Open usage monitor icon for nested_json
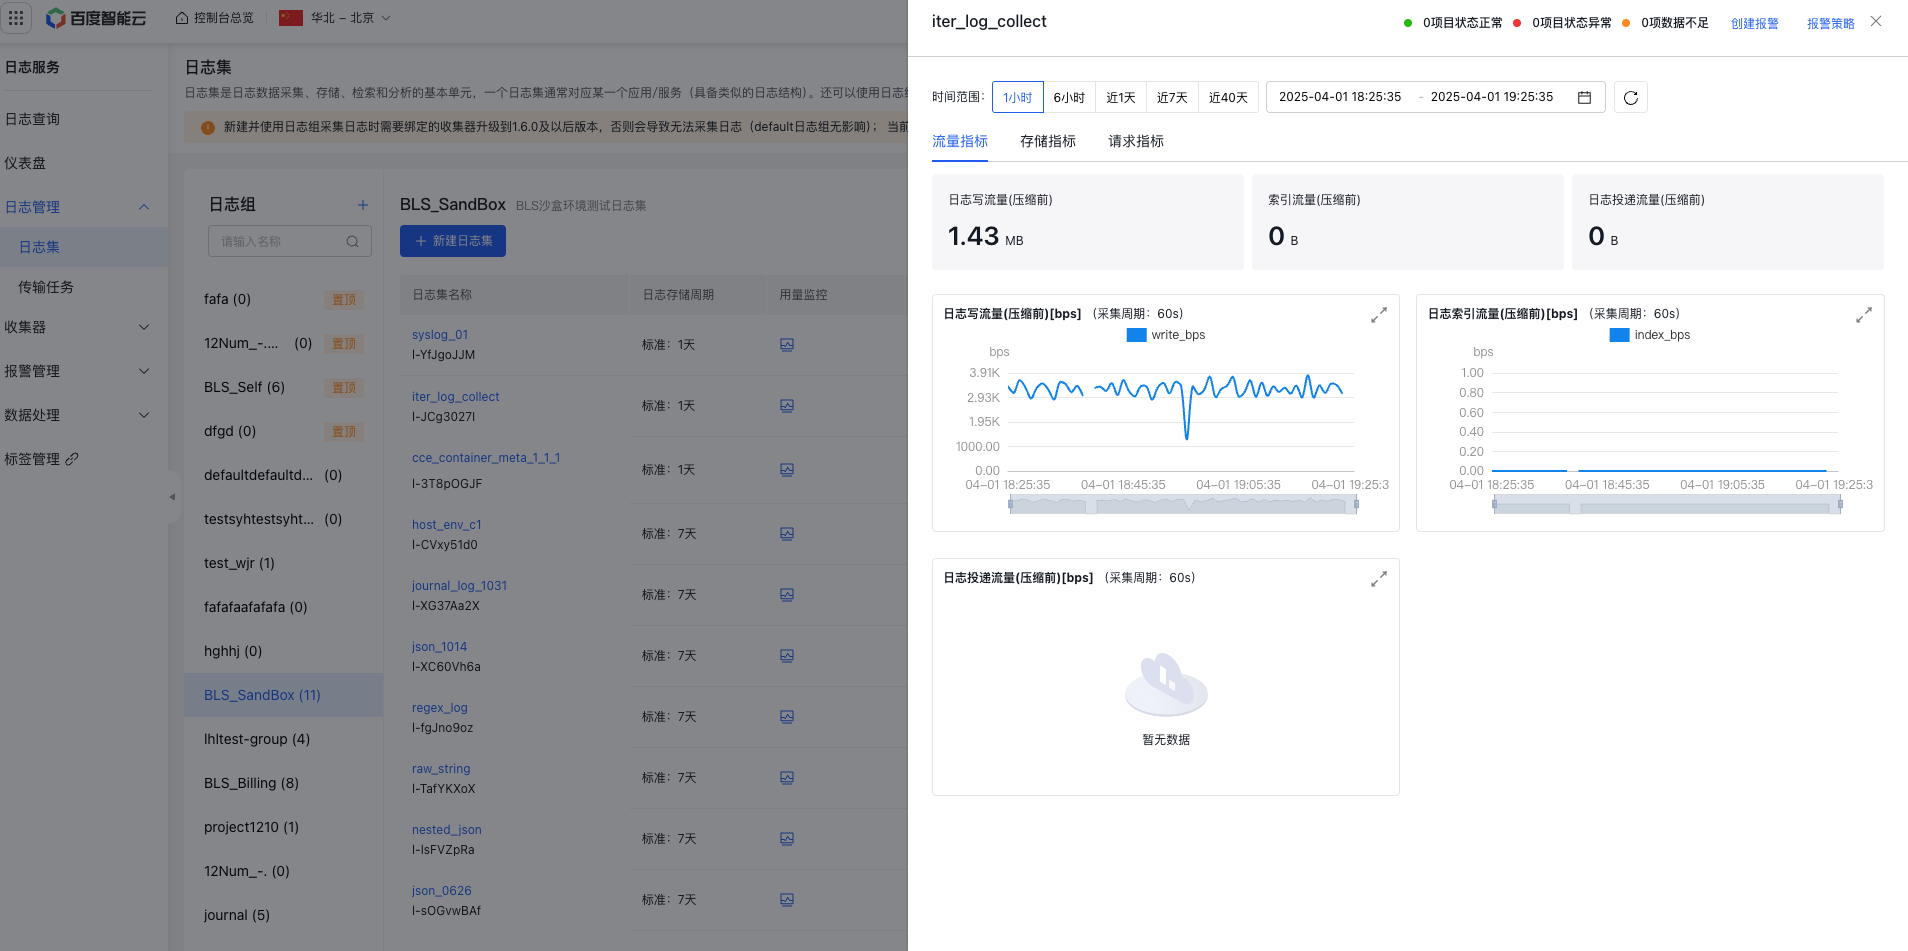Viewport: 1908px width, 951px height. pyautogui.click(x=787, y=839)
